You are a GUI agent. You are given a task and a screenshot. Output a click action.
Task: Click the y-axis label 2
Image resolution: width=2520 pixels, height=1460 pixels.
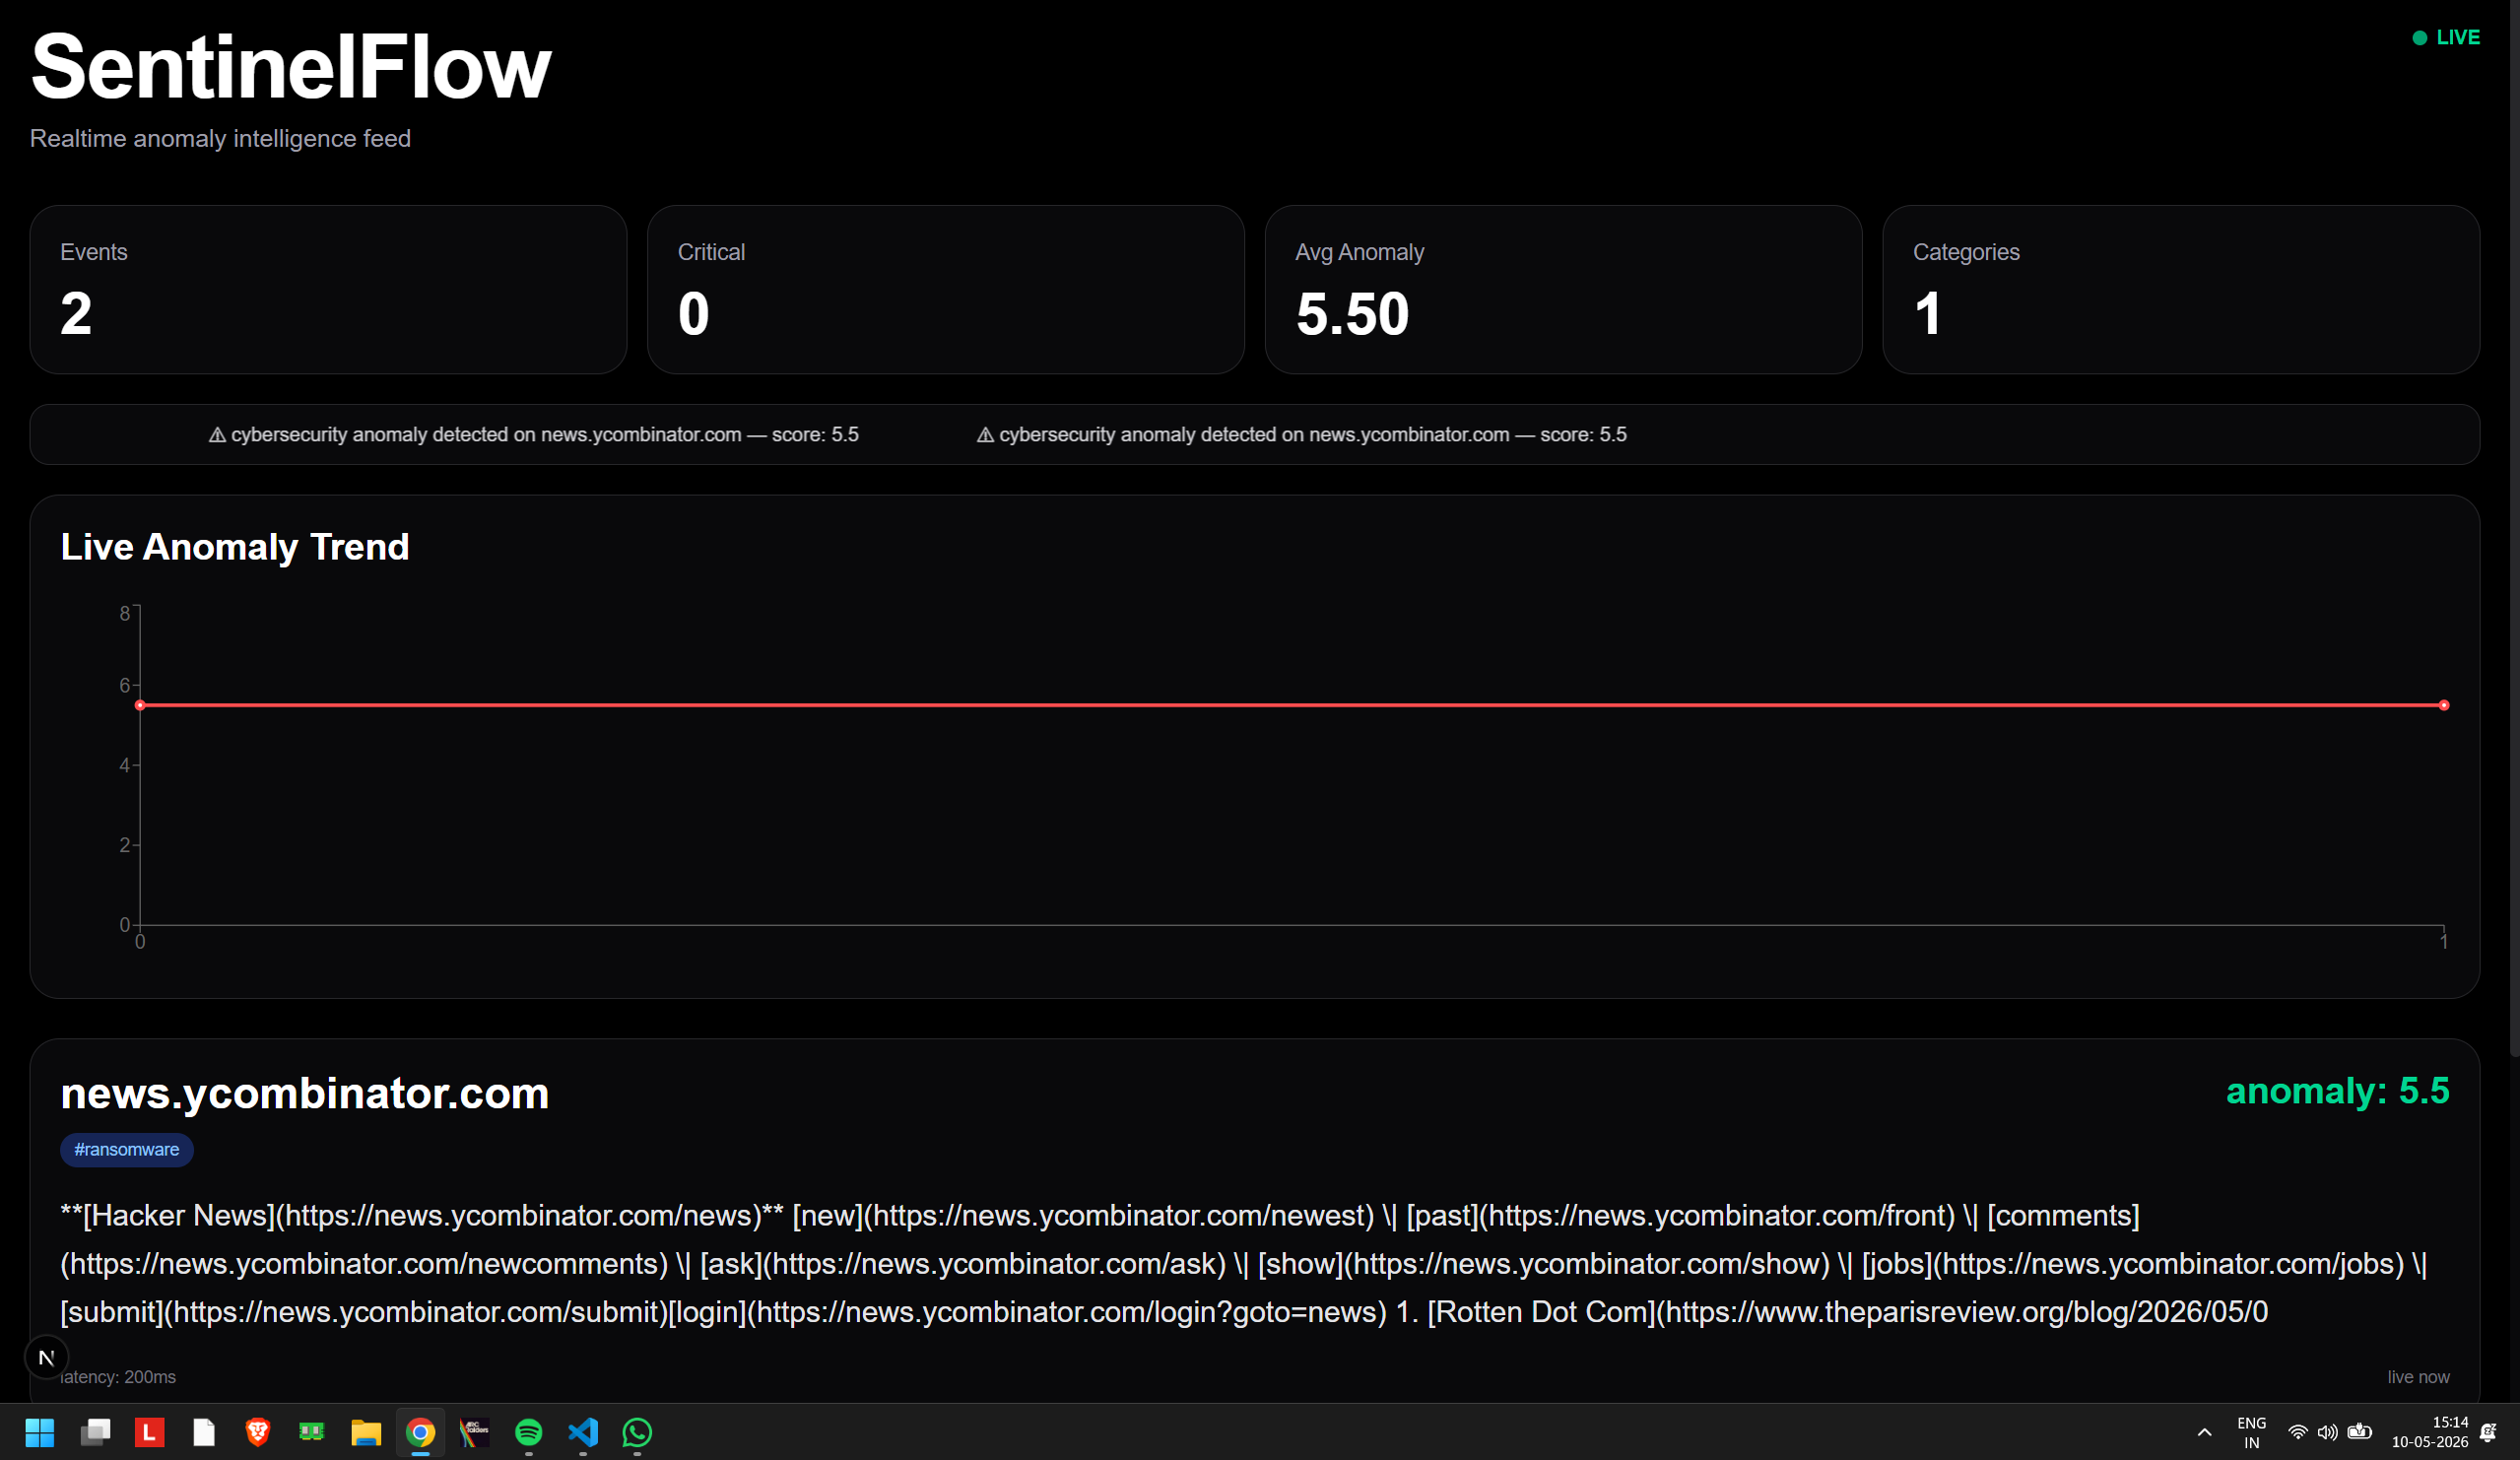[x=125, y=845]
